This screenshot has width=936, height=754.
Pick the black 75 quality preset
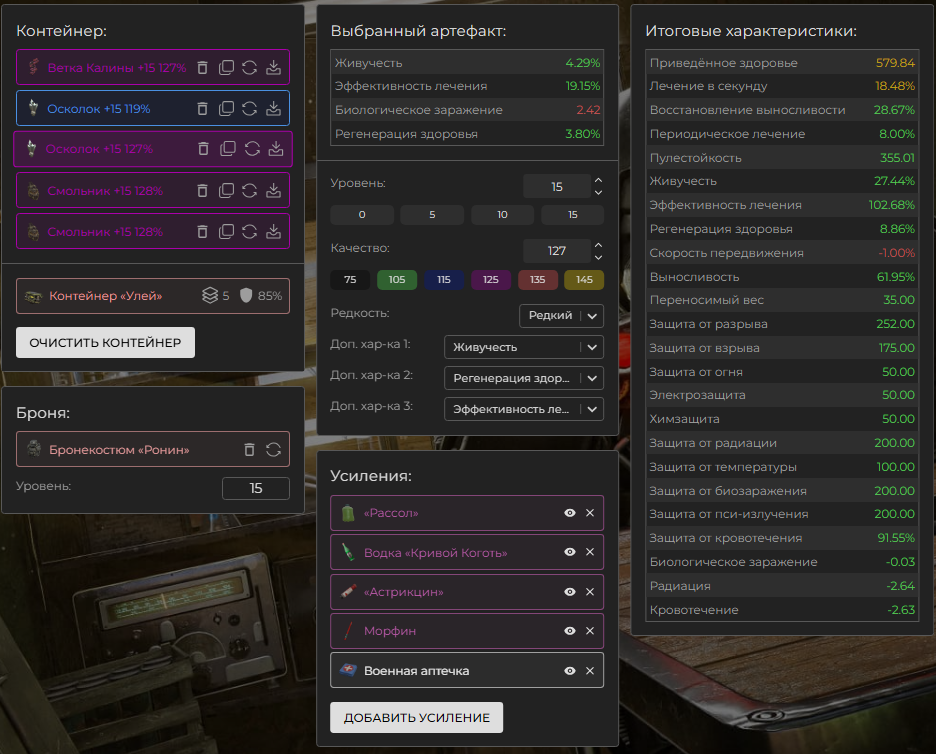tap(350, 279)
